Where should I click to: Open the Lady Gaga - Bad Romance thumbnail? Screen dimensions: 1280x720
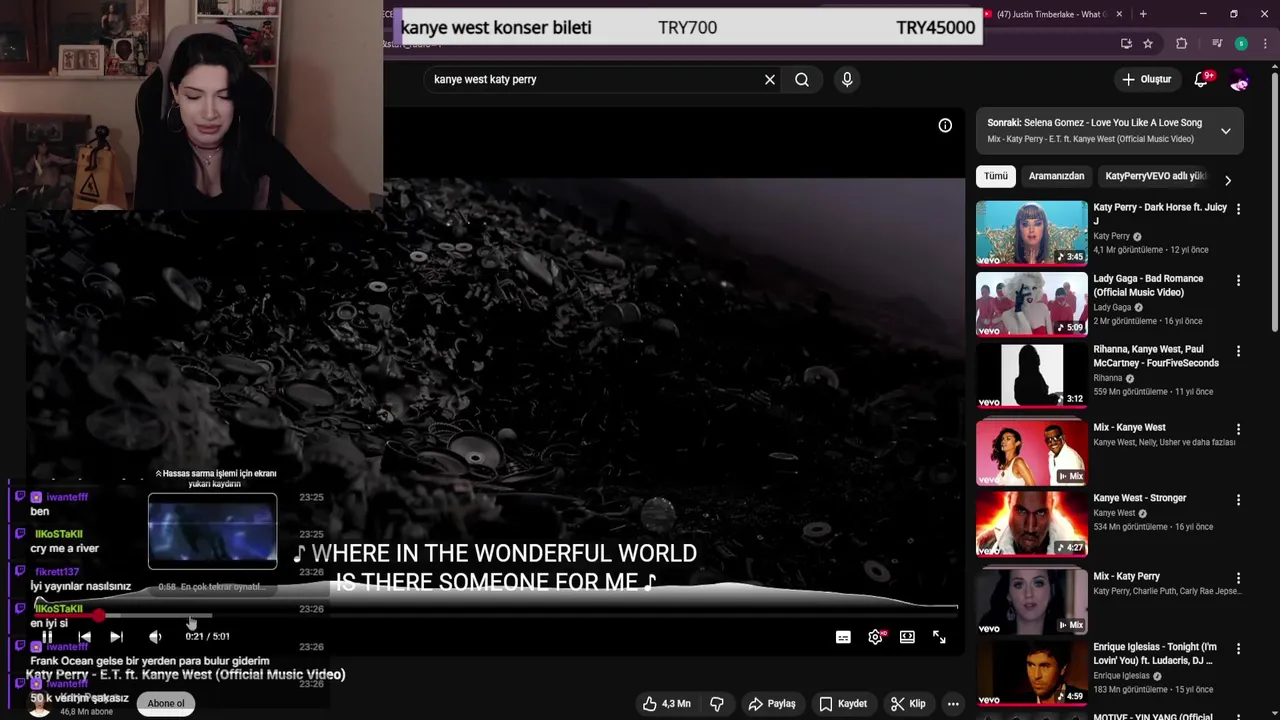click(x=1031, y=303)
